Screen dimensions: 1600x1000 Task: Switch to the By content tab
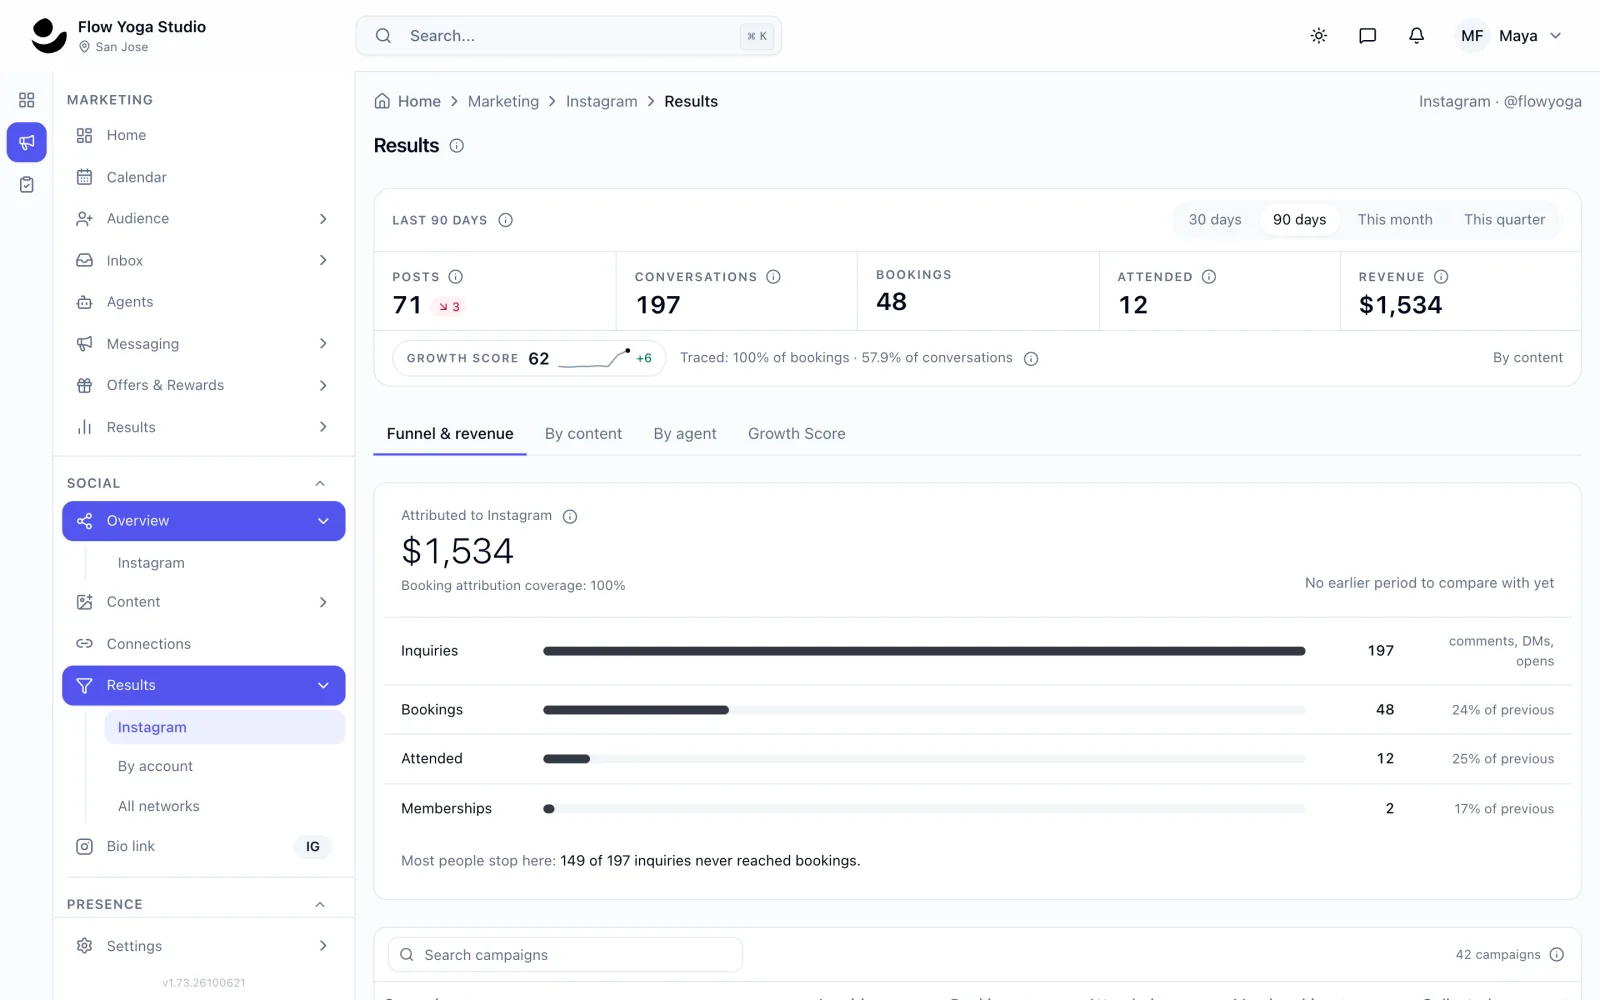coord(583,434)
